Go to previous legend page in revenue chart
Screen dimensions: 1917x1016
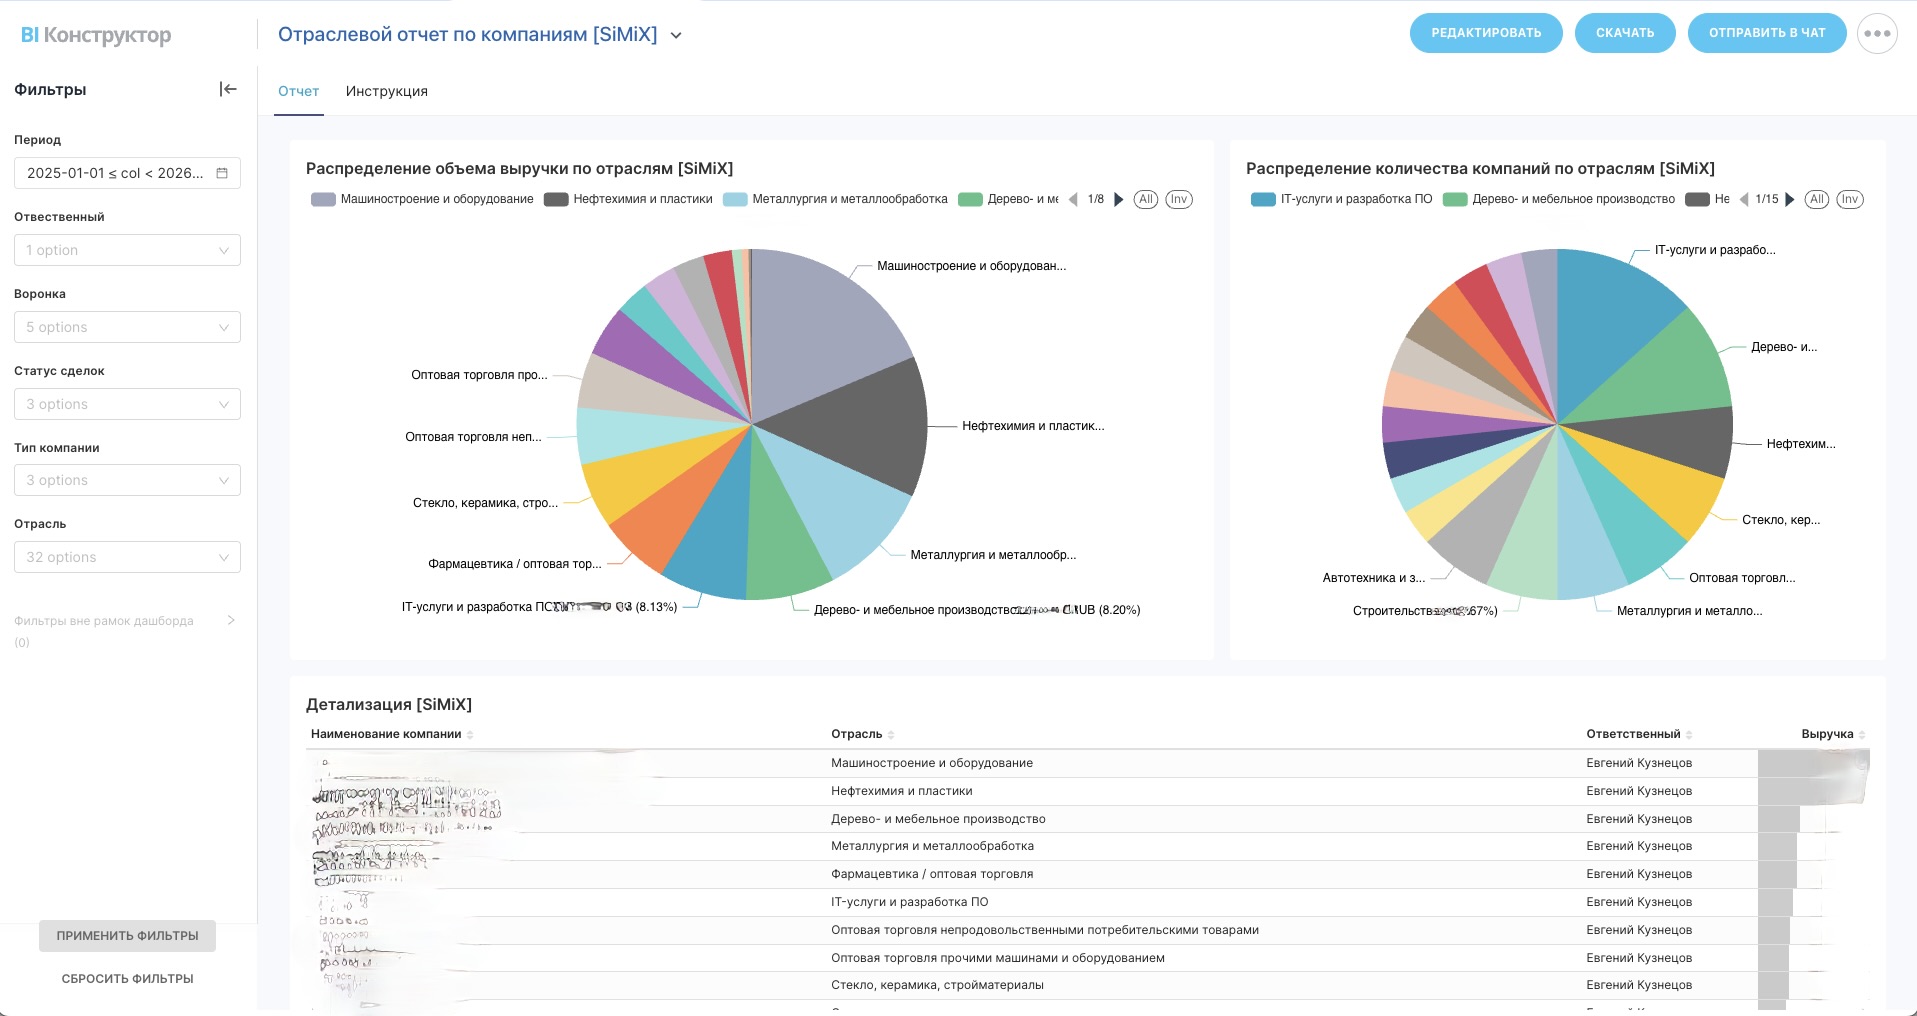coord(1073,199)
